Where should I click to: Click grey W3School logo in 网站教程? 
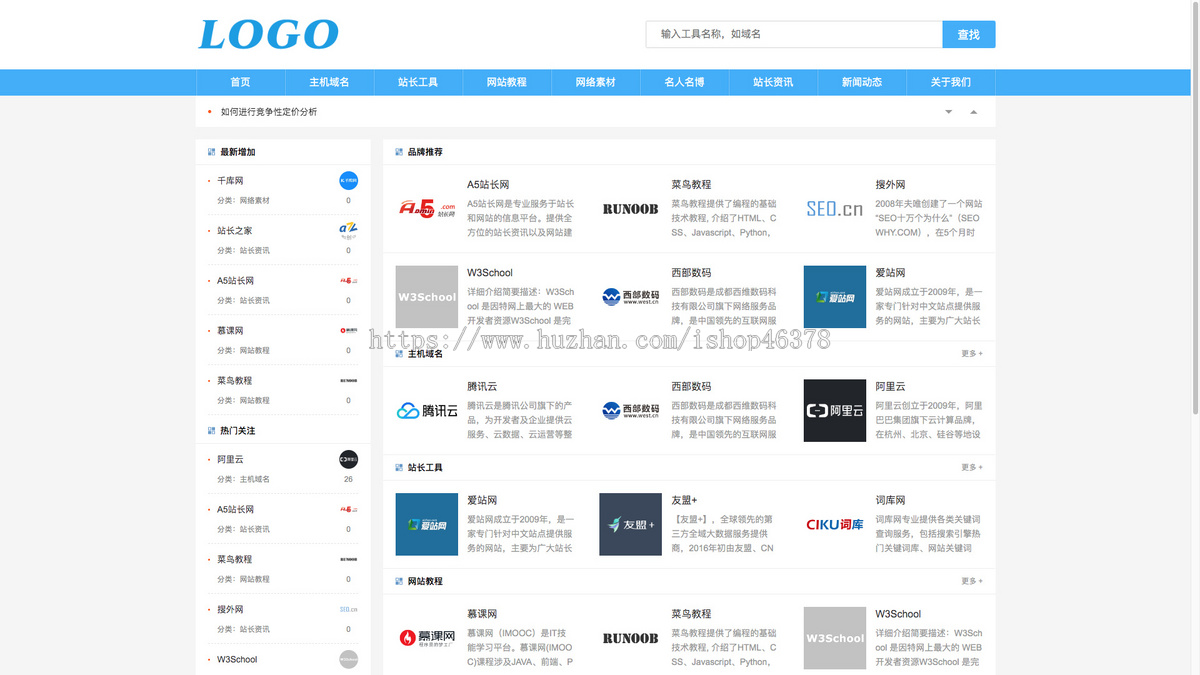pos(835,638)
